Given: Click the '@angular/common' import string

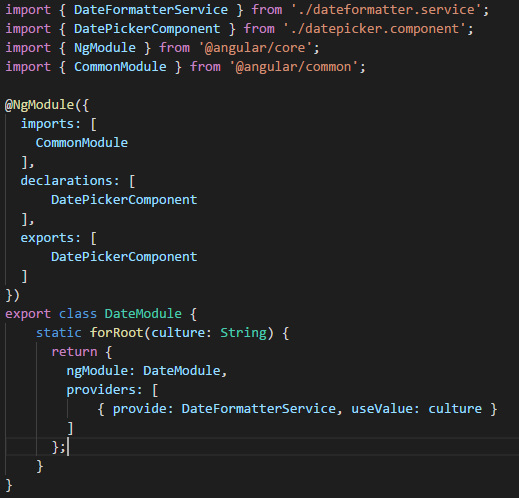Looking at the screenshot, I should point(294,67).
